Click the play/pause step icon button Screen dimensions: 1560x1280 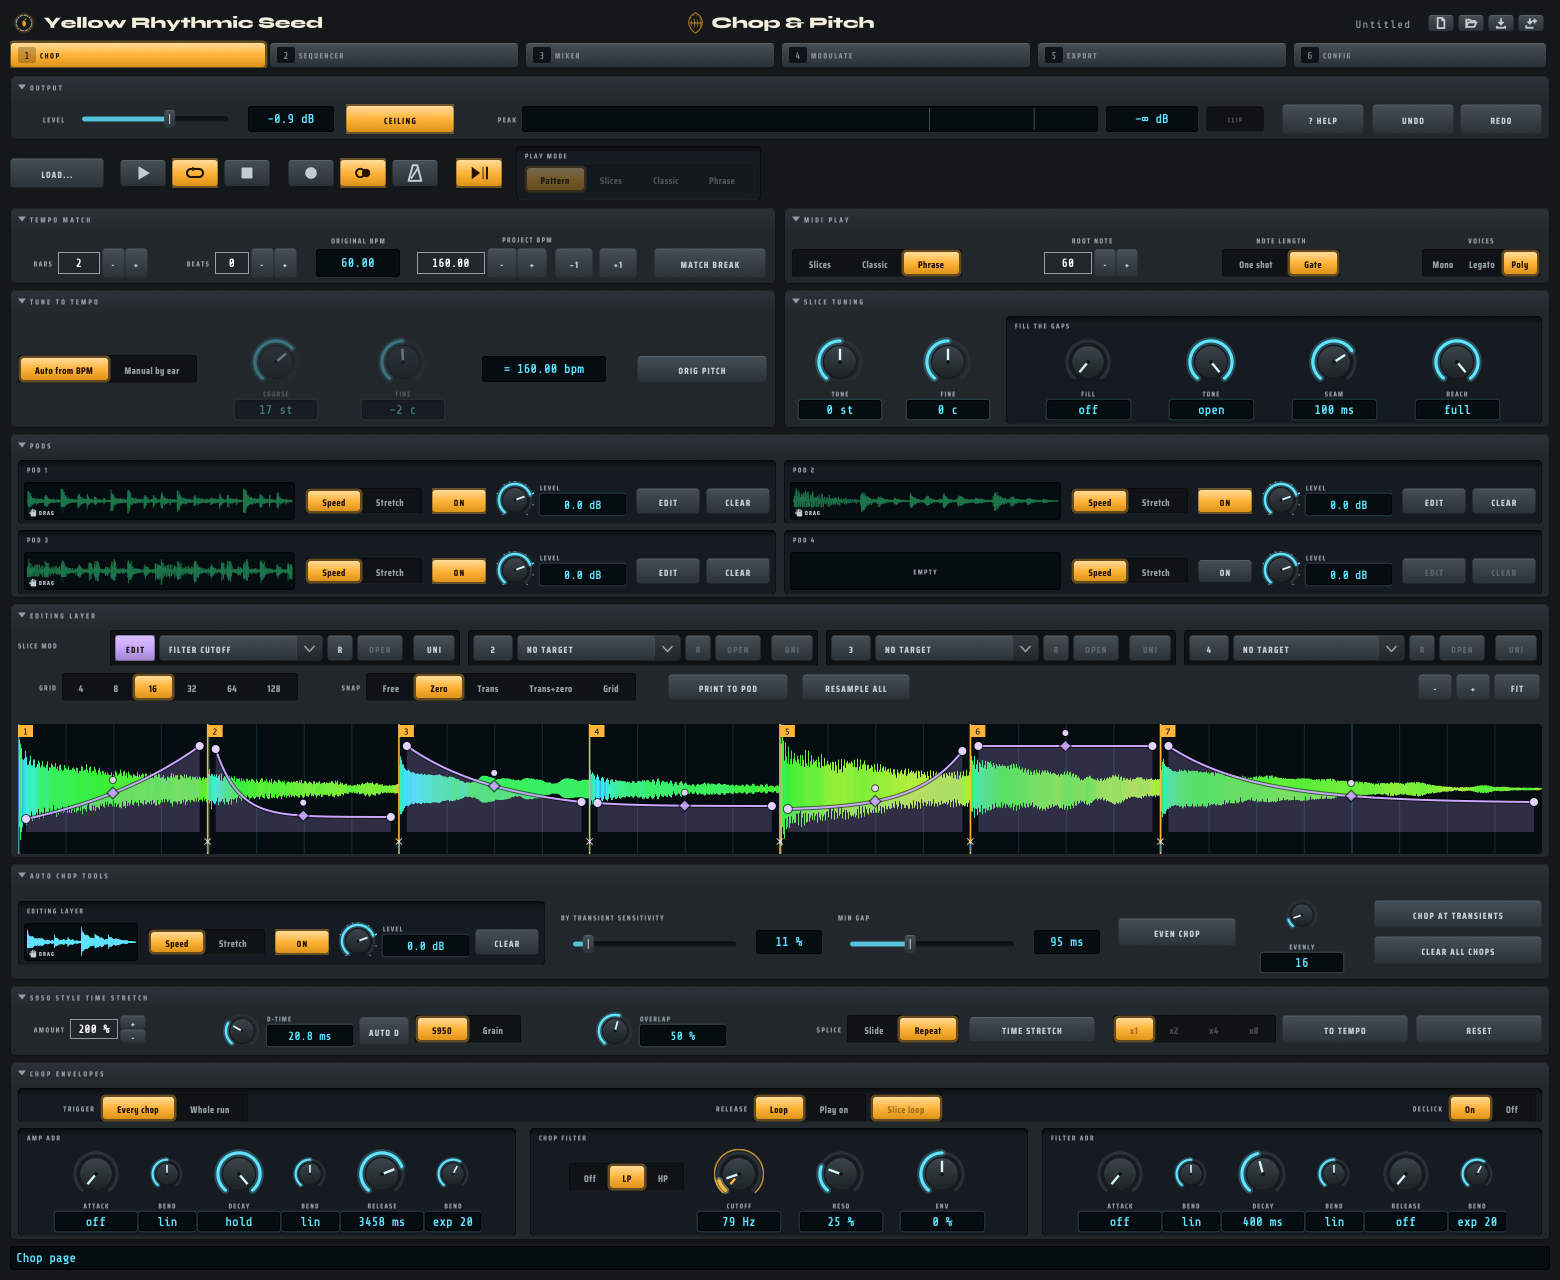pos(479,173)
